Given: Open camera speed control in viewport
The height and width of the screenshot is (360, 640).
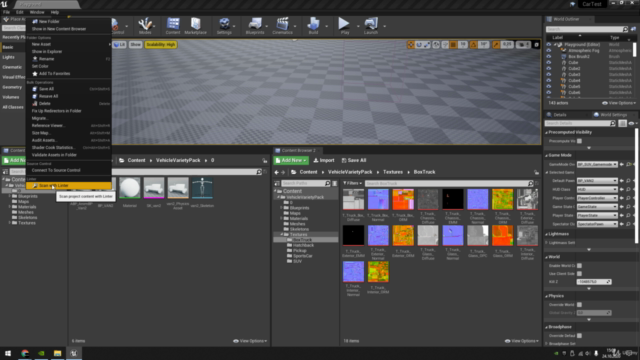Looking at the screenshot, I should click(523, 45).
